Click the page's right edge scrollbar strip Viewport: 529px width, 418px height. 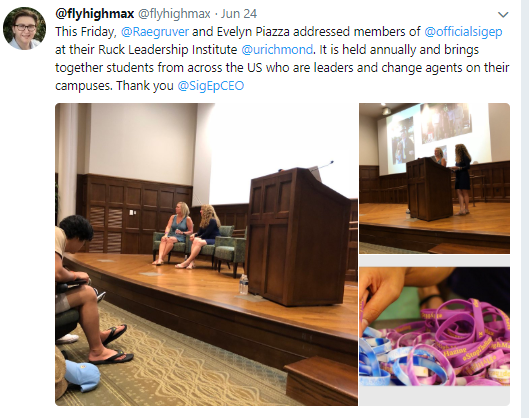point(525,209)
